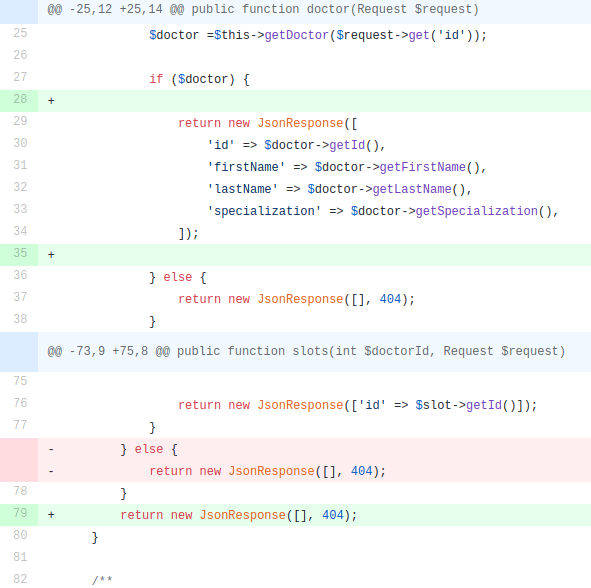Viewport: 591px width, 588px height.
Task: Click the doctor function hunk header text
Action: (263, 9)
